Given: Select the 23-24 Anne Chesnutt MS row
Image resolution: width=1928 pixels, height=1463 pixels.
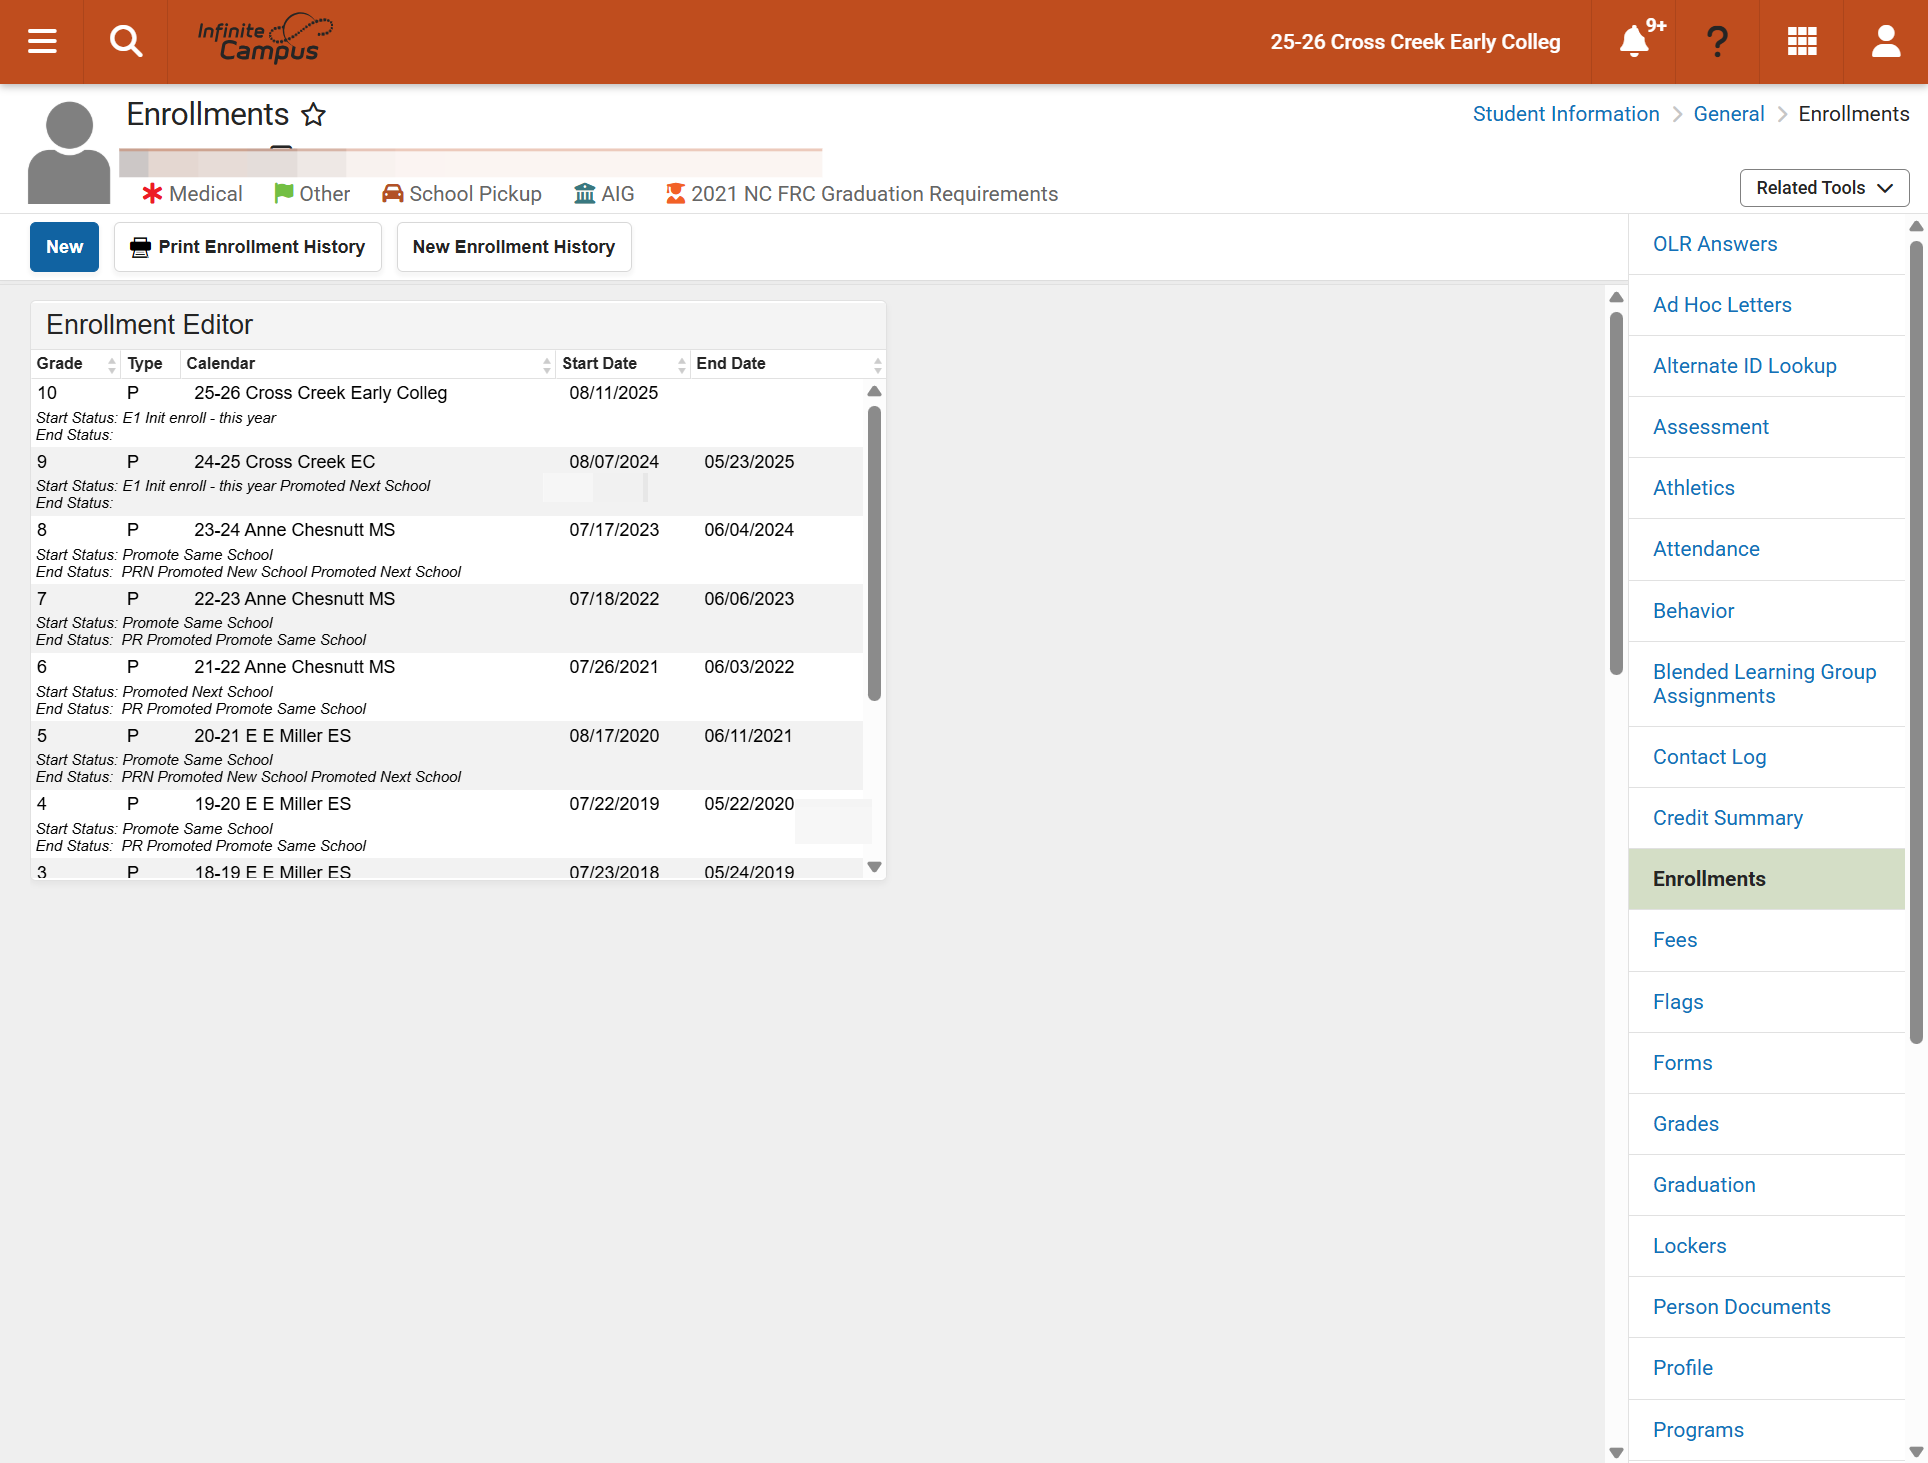Looking at the screenshot, I should (x=447, y=550).
